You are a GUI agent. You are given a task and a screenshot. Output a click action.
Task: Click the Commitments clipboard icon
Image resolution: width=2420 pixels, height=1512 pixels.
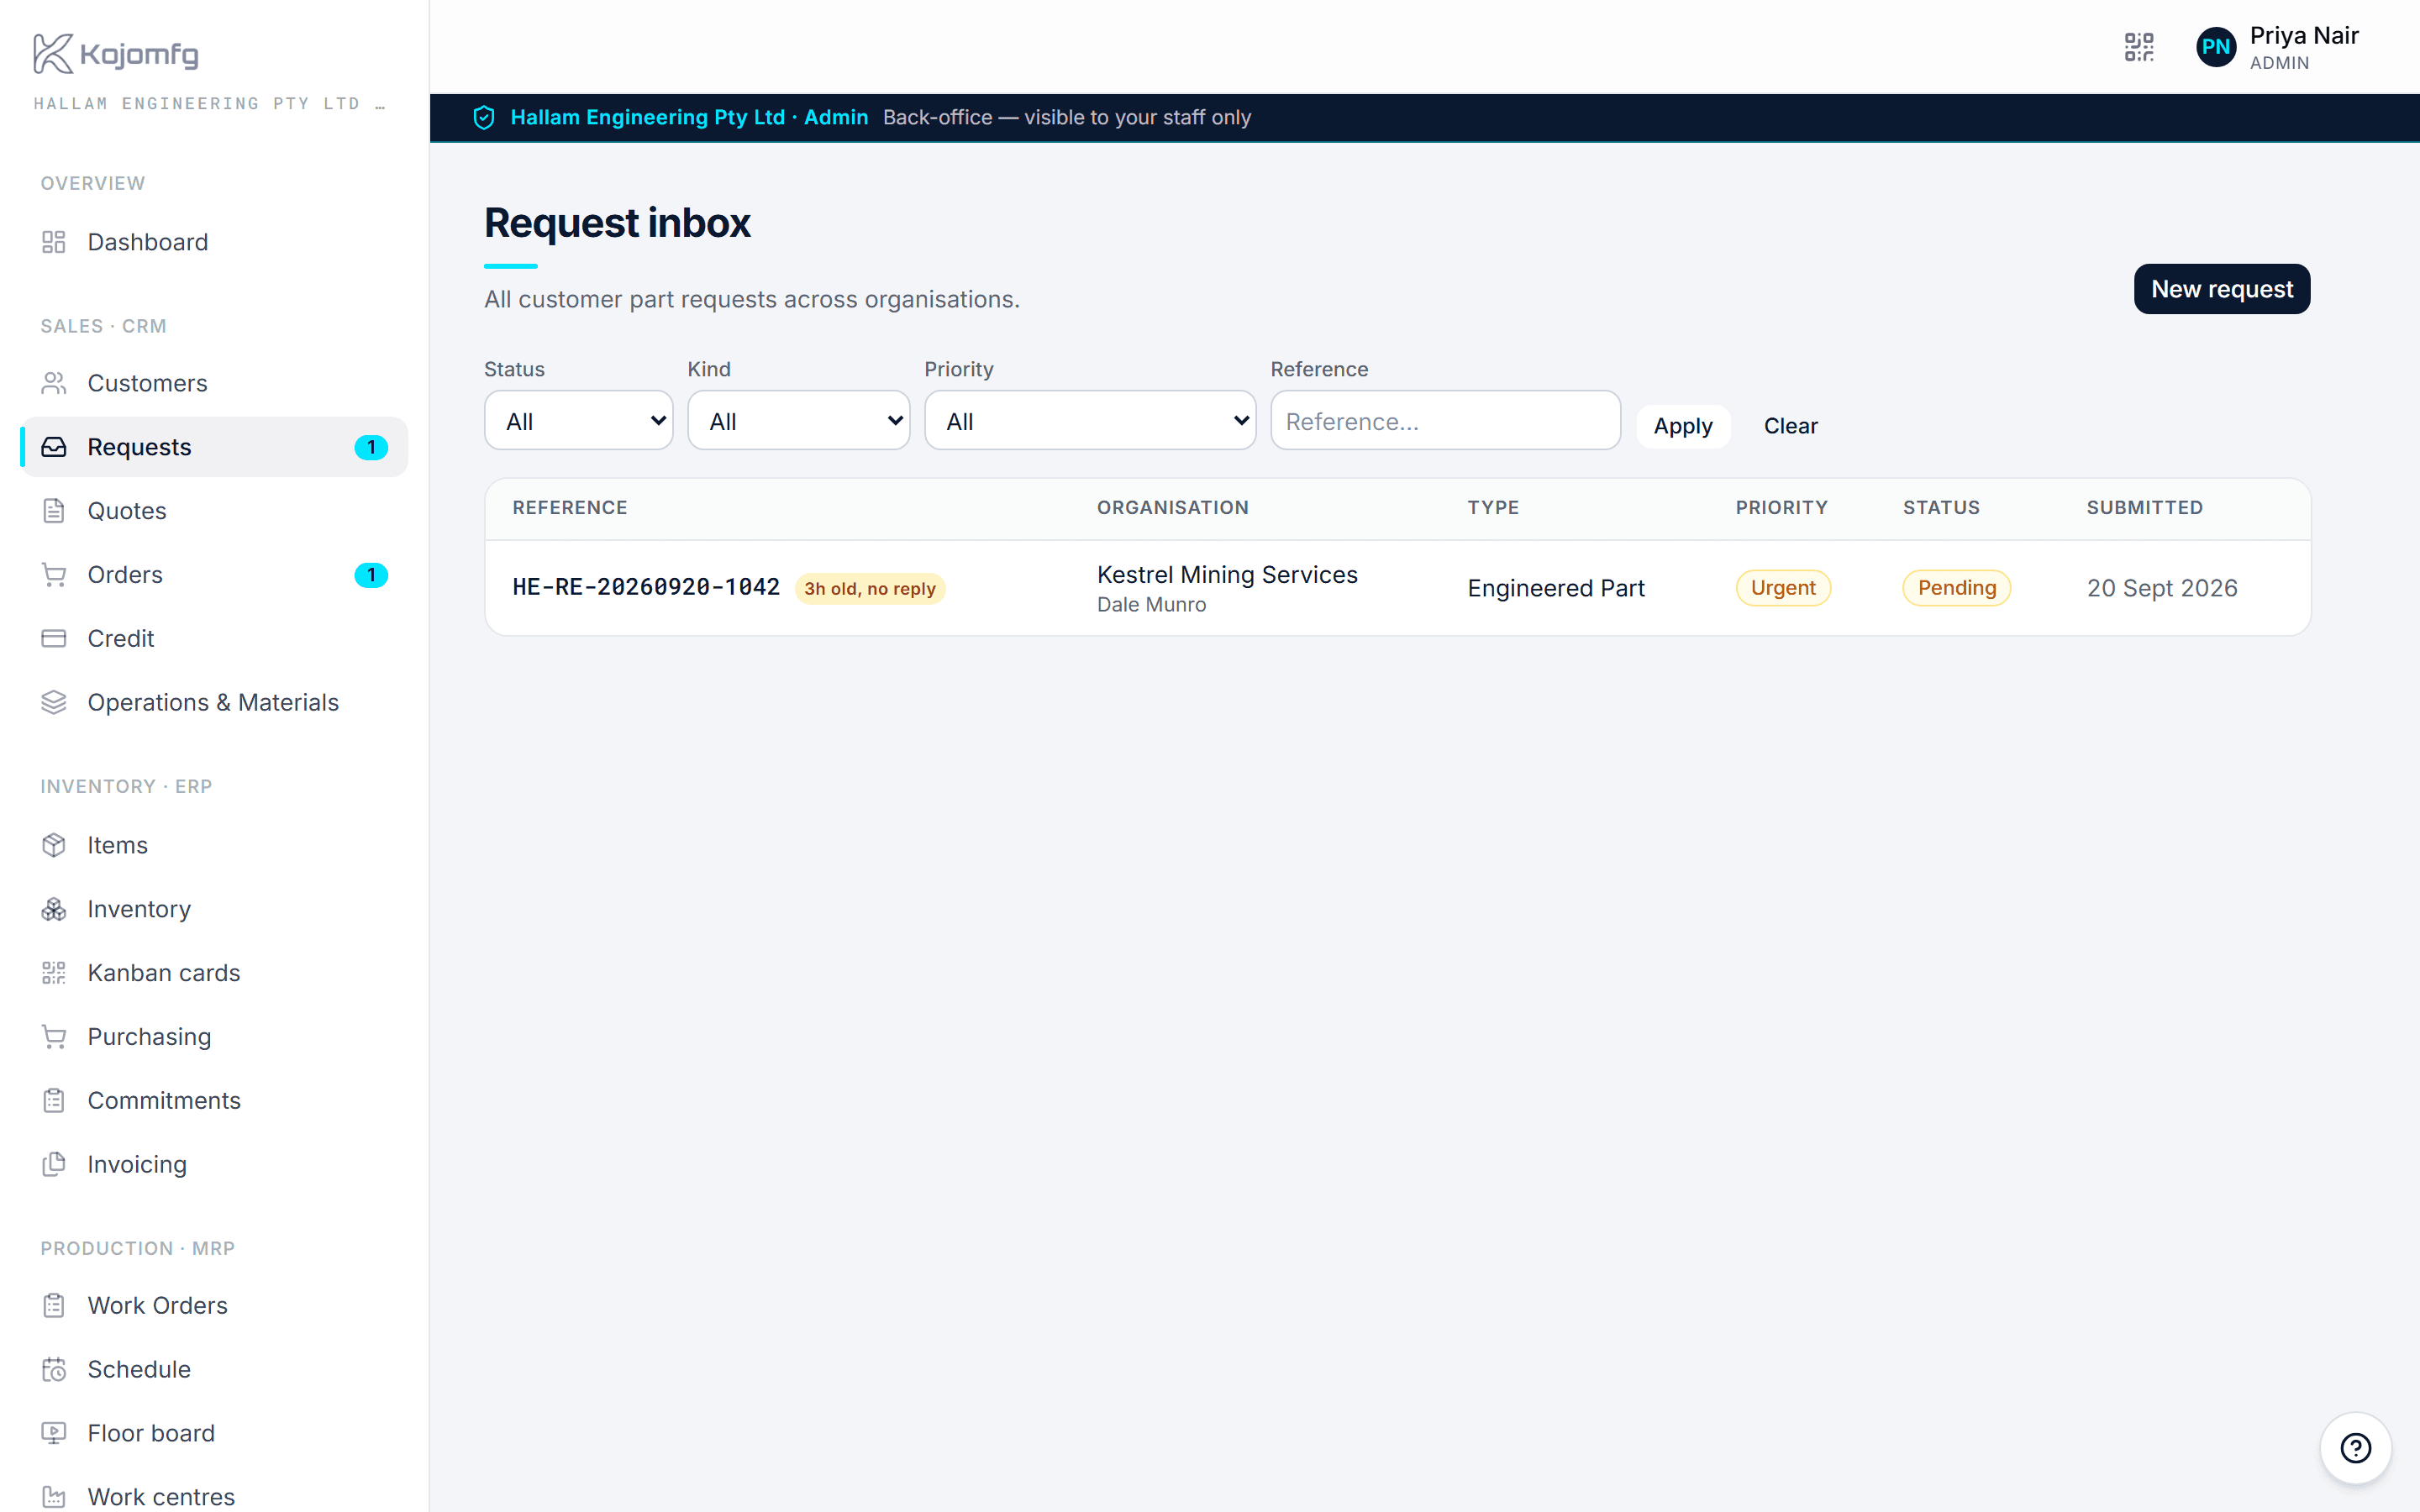[54, 1100]
